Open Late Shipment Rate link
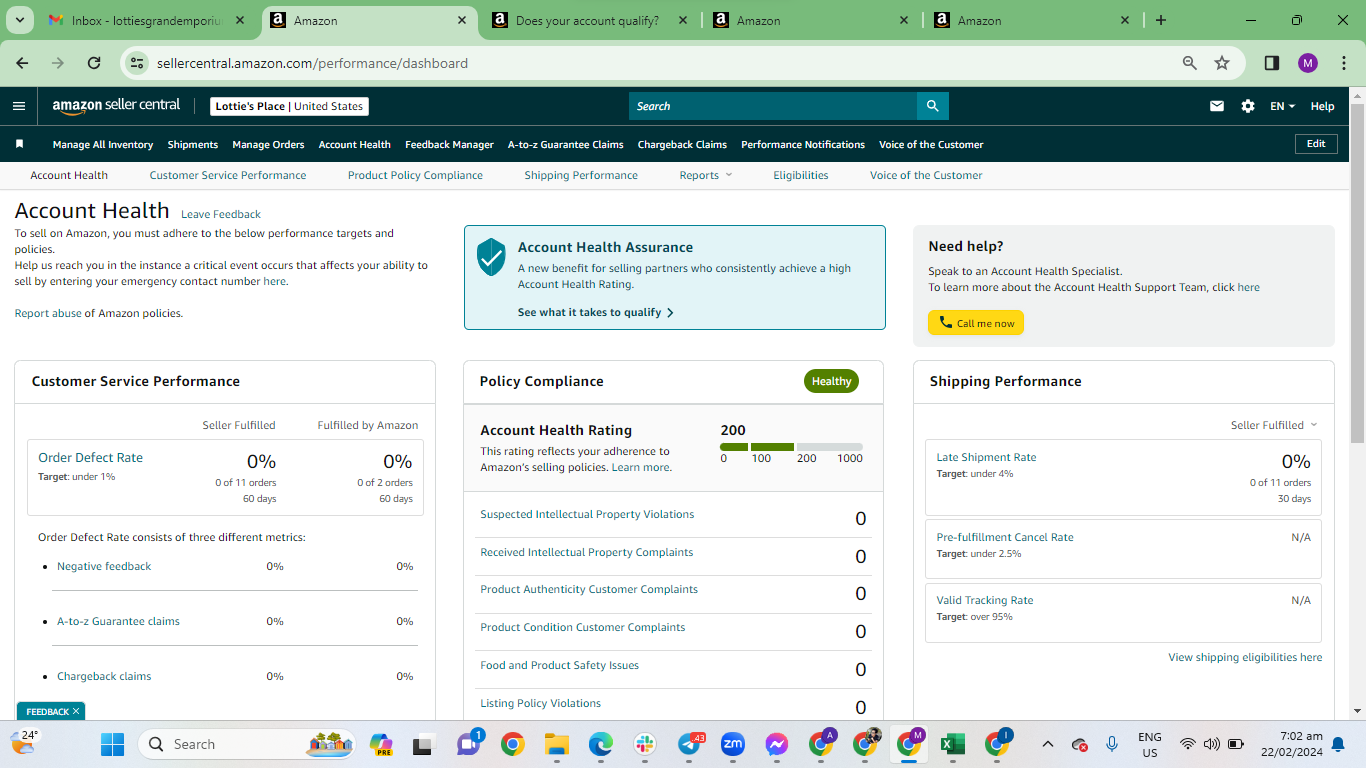 point(986,457)
